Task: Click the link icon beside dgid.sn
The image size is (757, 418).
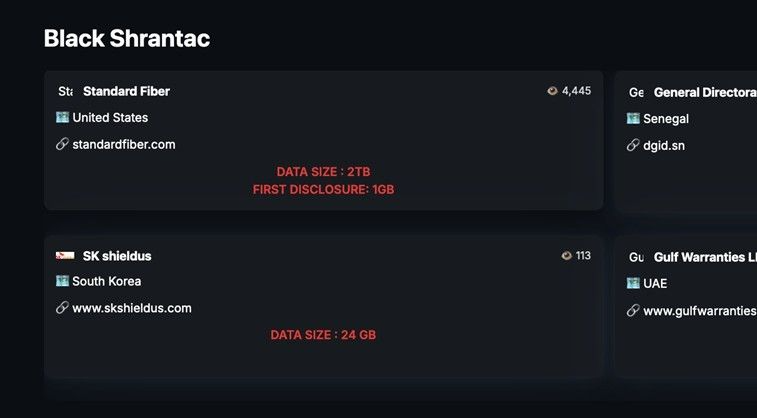Action: tap(633, 145)
